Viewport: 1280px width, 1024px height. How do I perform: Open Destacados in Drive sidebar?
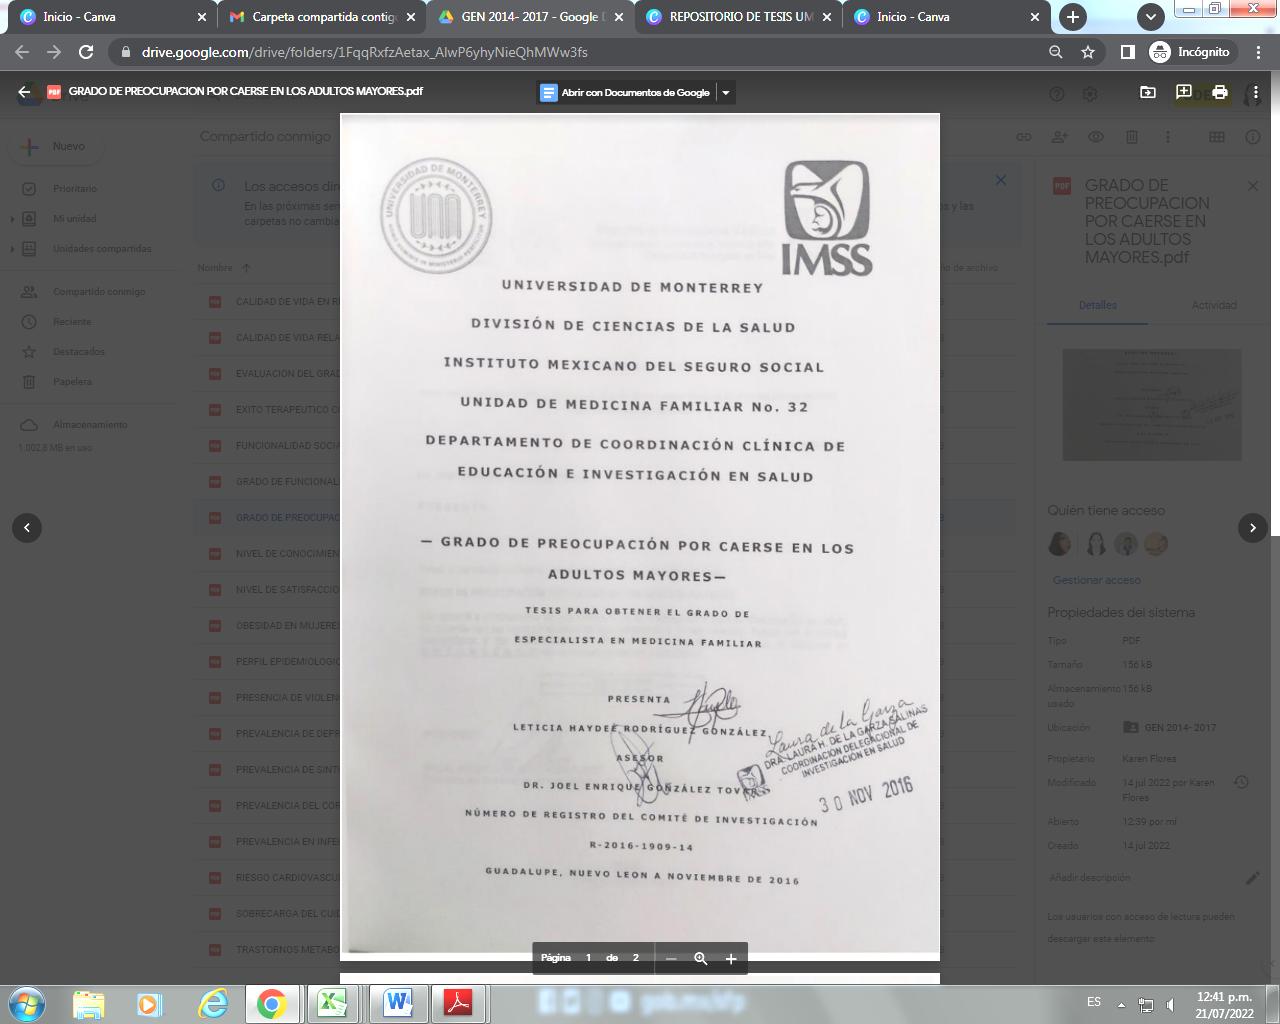click(78, 352)
